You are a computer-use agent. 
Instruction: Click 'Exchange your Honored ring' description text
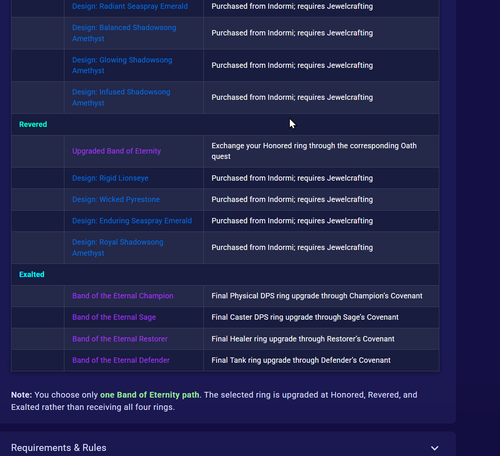pos(314,151)
